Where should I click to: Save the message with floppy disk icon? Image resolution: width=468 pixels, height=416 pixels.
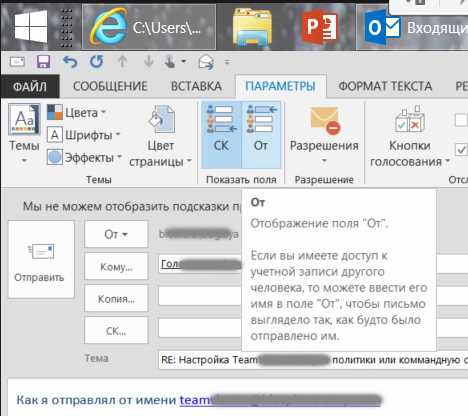pos(43,62)
